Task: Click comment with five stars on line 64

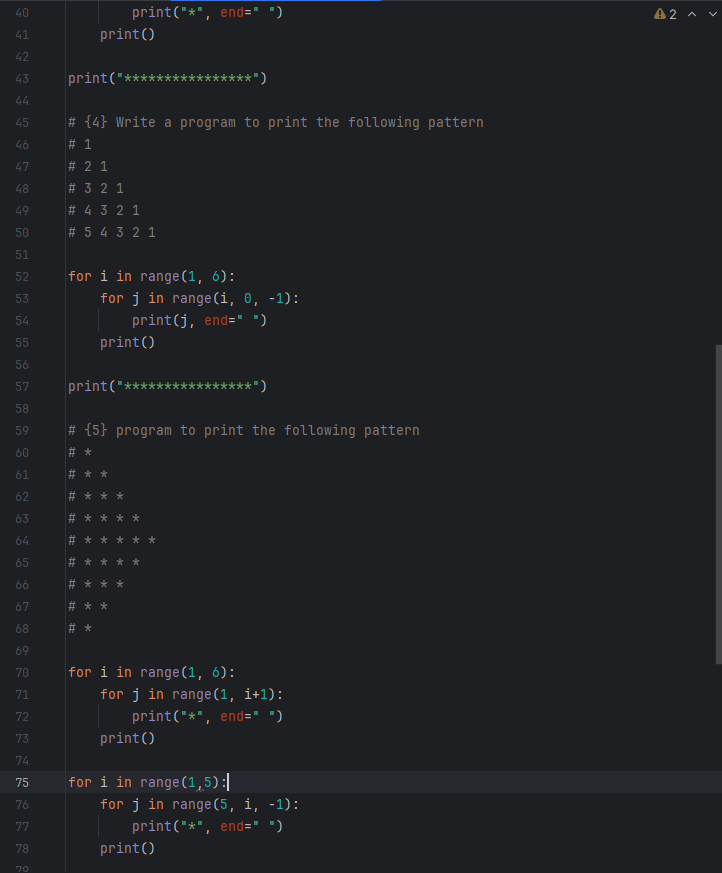Action: tap(112, 541)
